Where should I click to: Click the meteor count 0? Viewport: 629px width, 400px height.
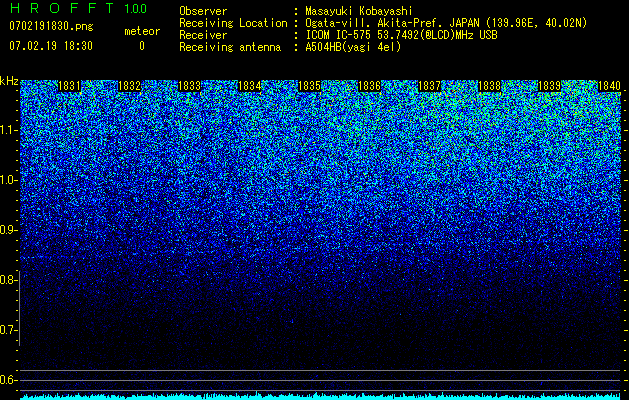click(142, 46)
